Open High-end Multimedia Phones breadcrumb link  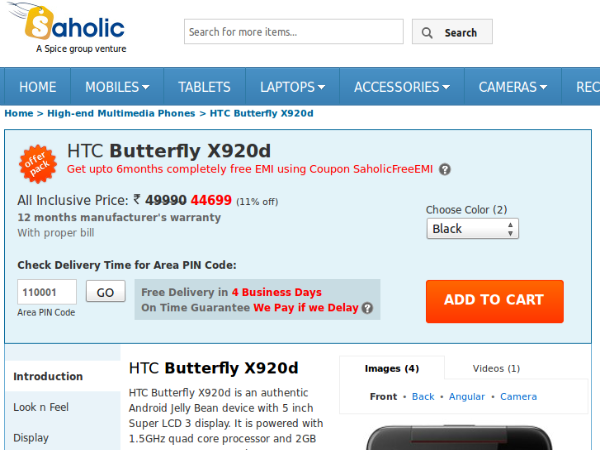(121, 113)
